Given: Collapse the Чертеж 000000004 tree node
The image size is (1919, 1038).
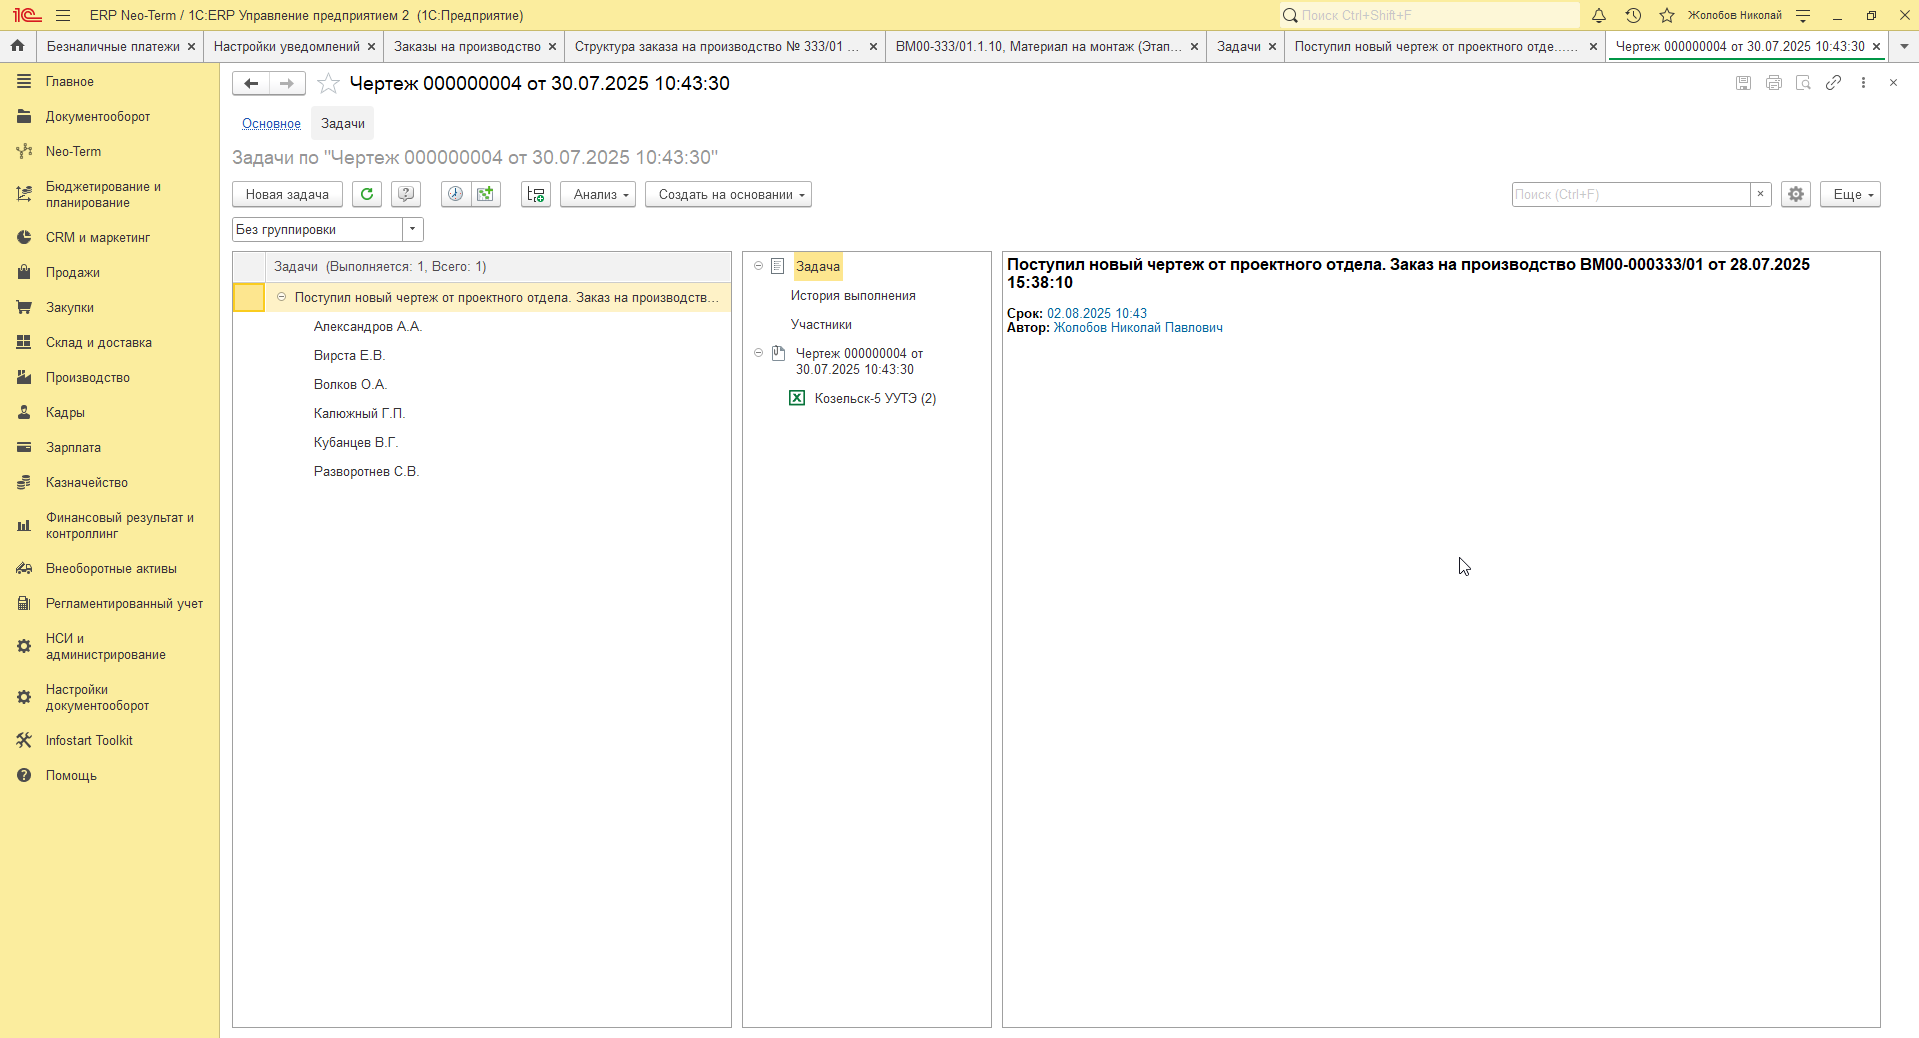Looking at the screenshot, I should point(758,353).
